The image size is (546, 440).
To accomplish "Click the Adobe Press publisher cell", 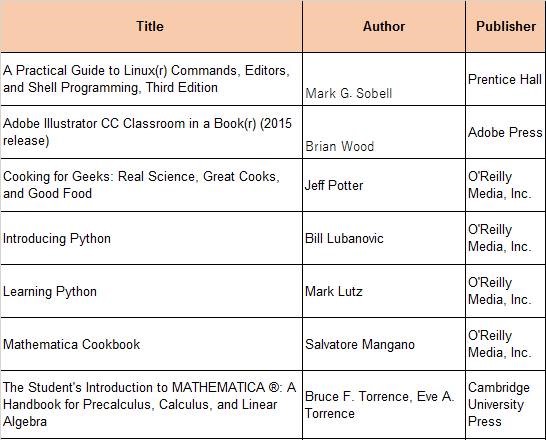I will pyautogui.click(x=506, y=132).
